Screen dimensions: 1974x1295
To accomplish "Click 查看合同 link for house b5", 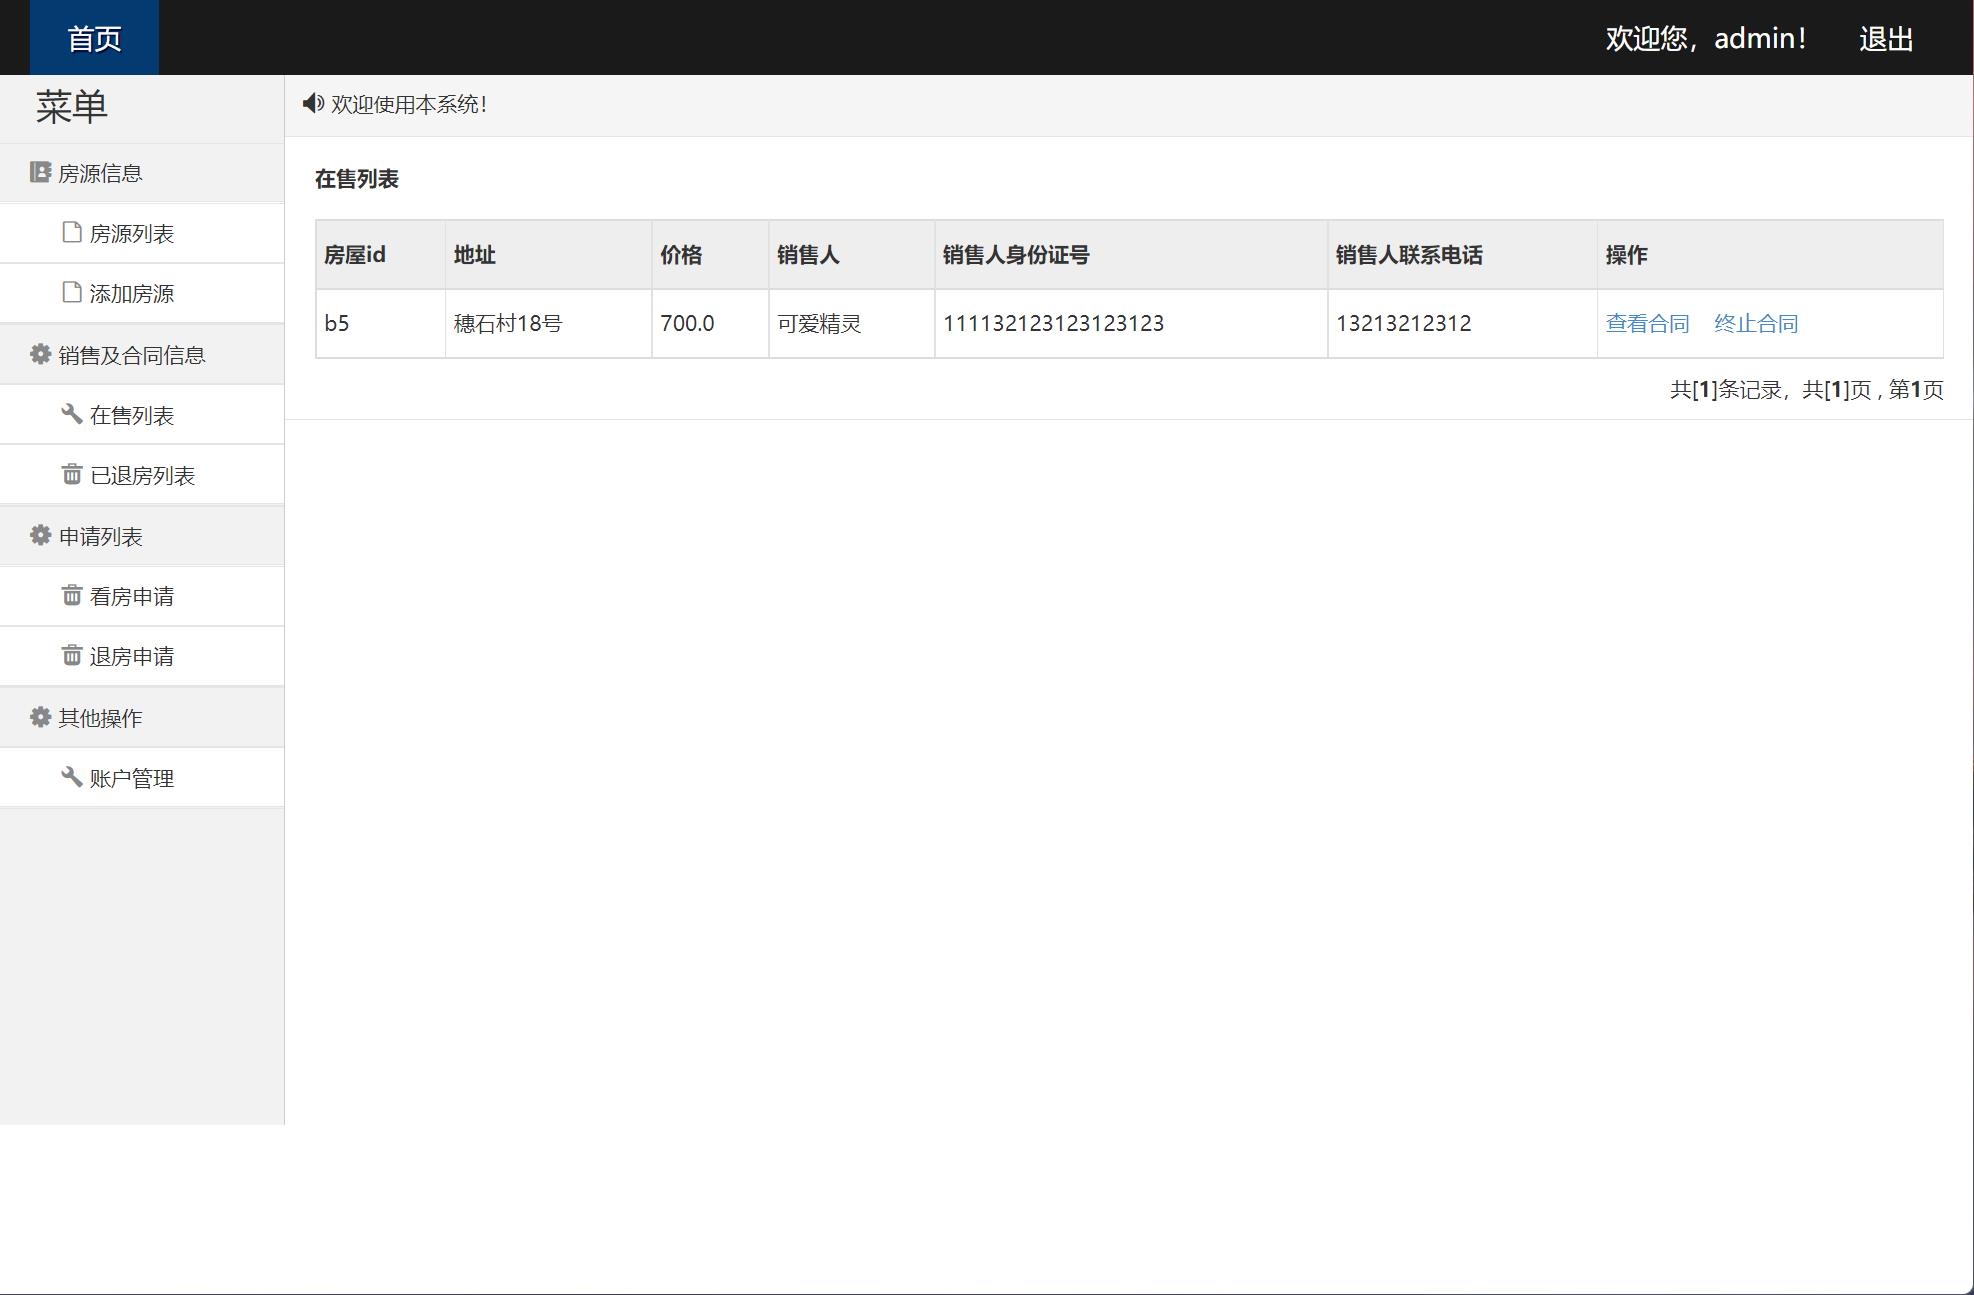I will (1647, 324).
